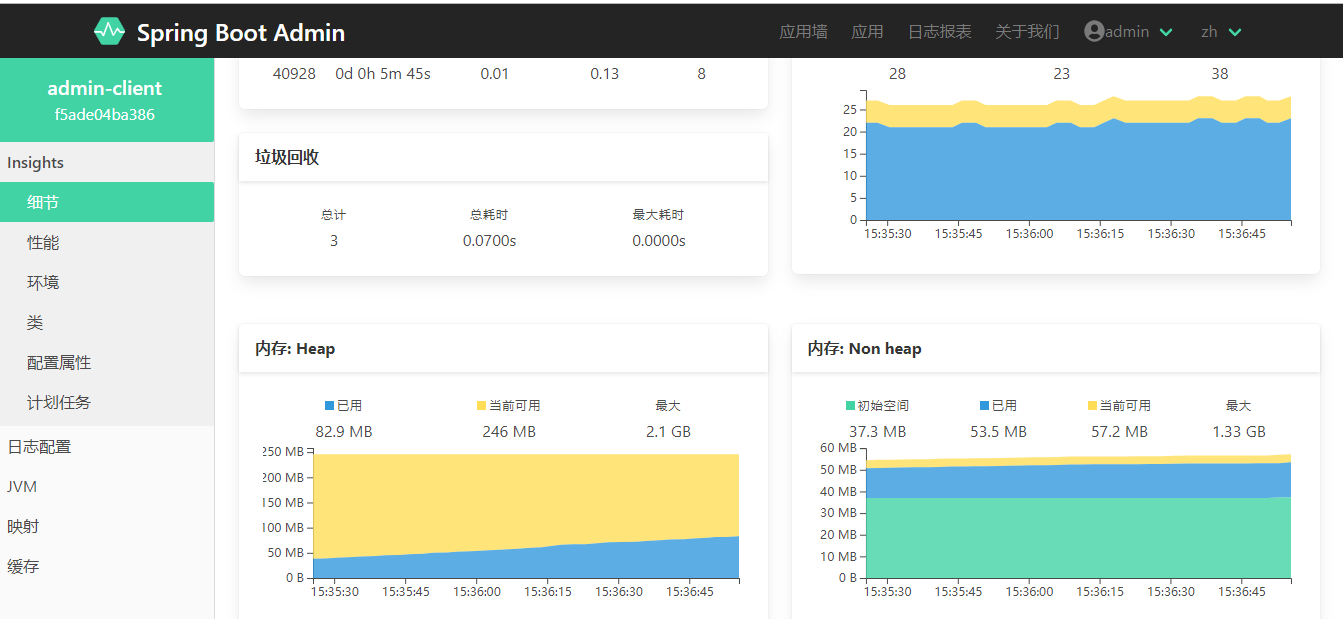
Task: Open the 应用墙 navigation item
Action: [803, 32]
